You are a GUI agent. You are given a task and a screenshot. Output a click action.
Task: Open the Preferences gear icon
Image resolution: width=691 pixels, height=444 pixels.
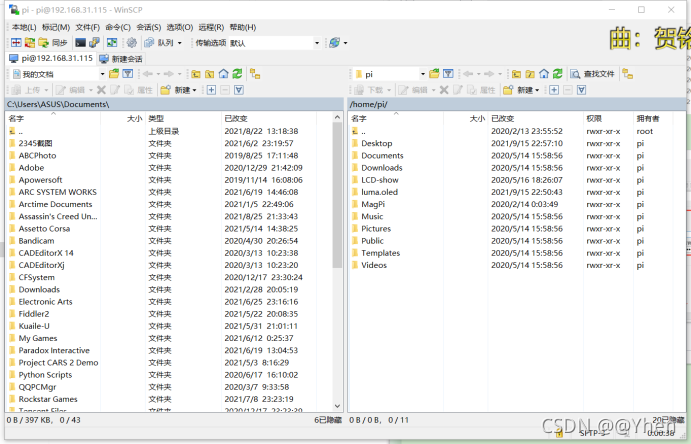tap(131, 43)
